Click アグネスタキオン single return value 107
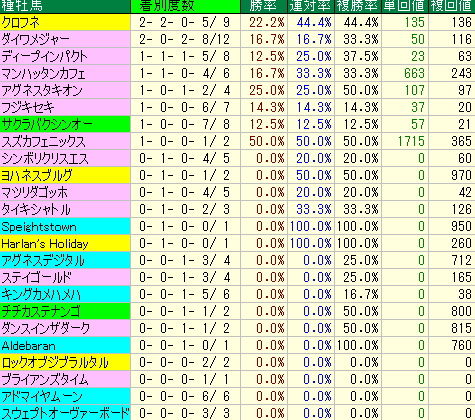 tap(414, 90)
